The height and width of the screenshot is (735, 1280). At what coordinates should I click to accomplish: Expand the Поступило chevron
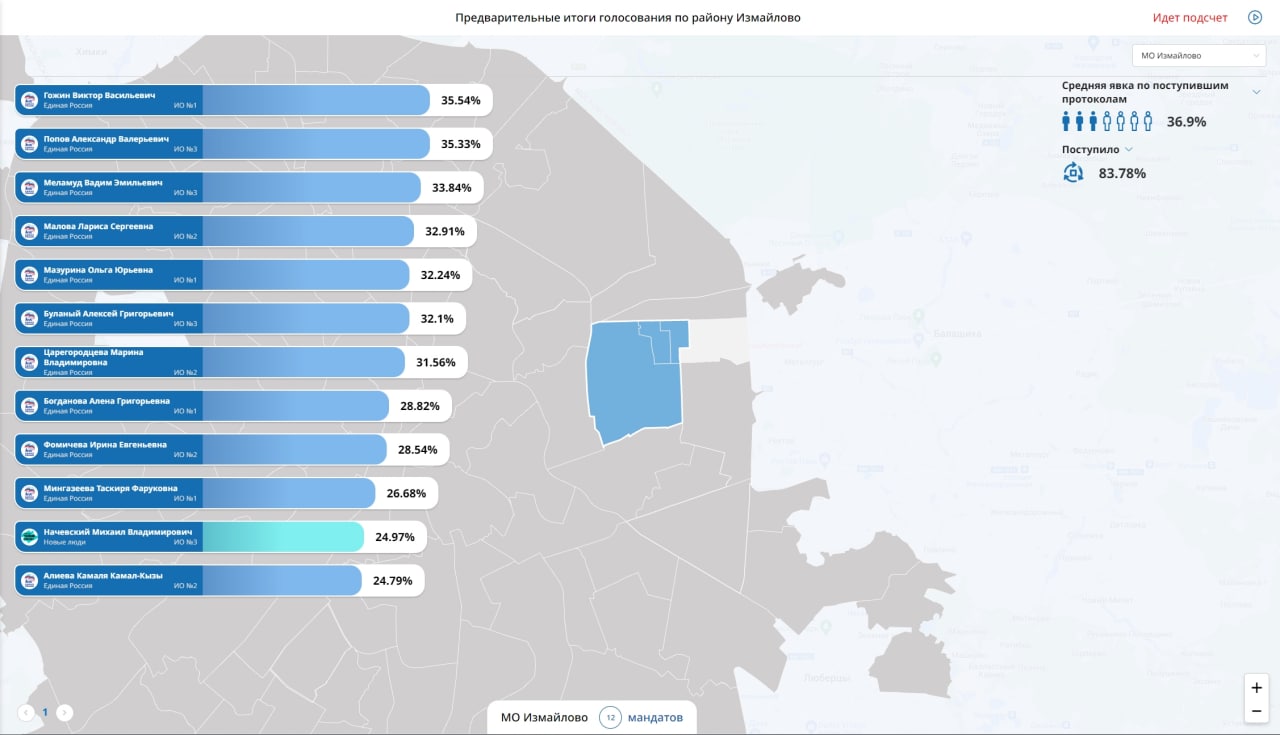(x=1129, y=149)
